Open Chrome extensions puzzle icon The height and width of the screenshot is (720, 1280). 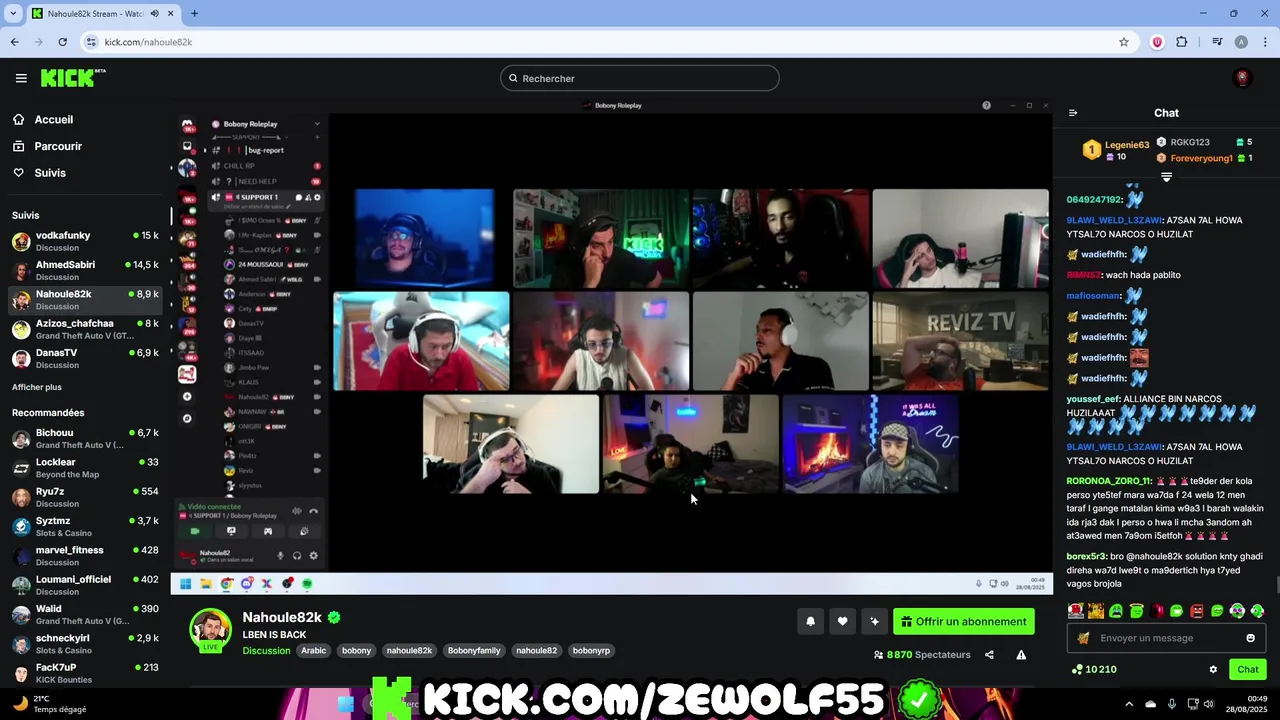[1182, 42]
